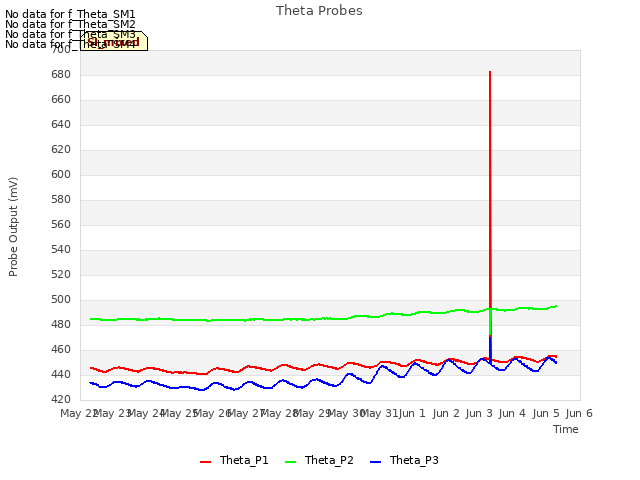640x480 pixels.
Task: Click the '600' y-axis tick label
Action: click(61, 175)
